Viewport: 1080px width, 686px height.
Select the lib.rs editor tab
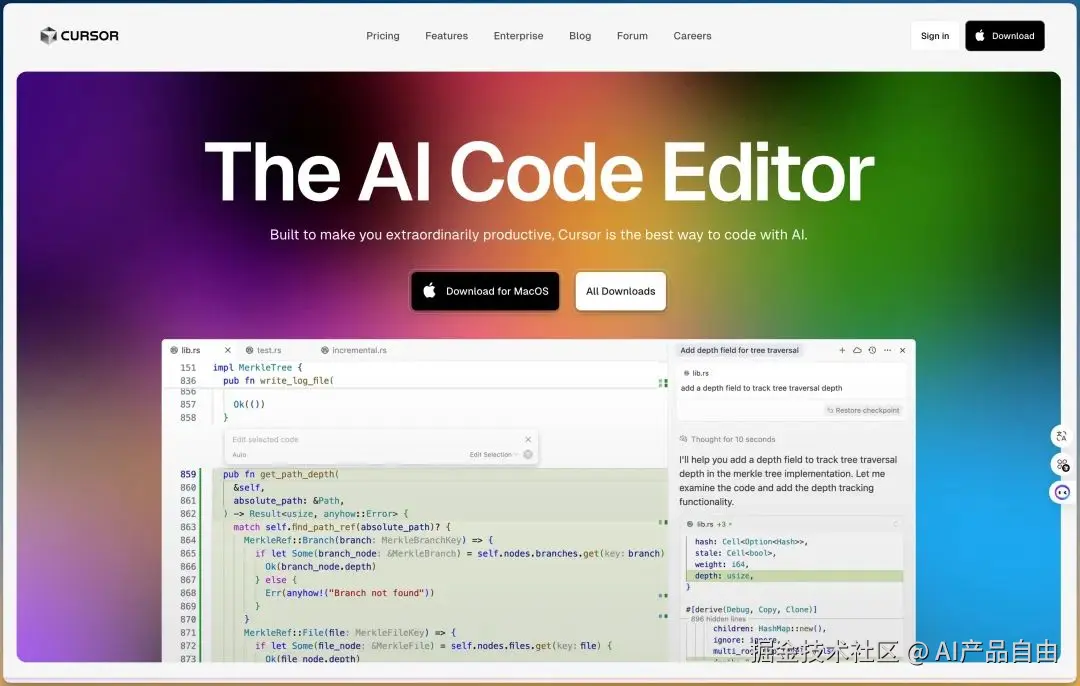click(190, 351)
